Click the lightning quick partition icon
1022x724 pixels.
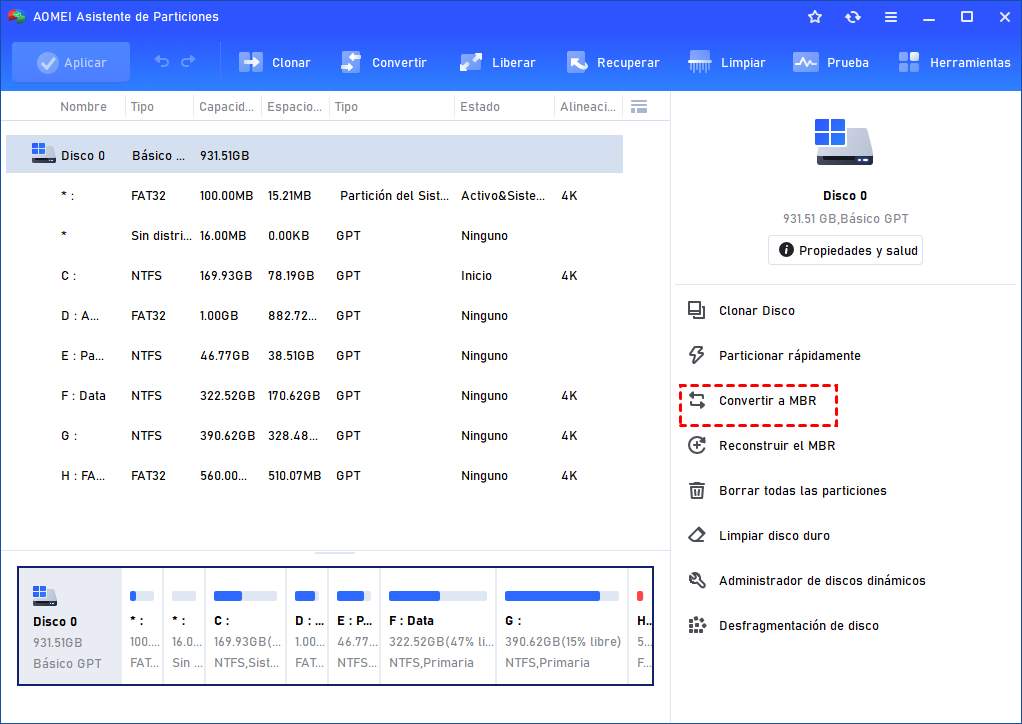[697, 355]
